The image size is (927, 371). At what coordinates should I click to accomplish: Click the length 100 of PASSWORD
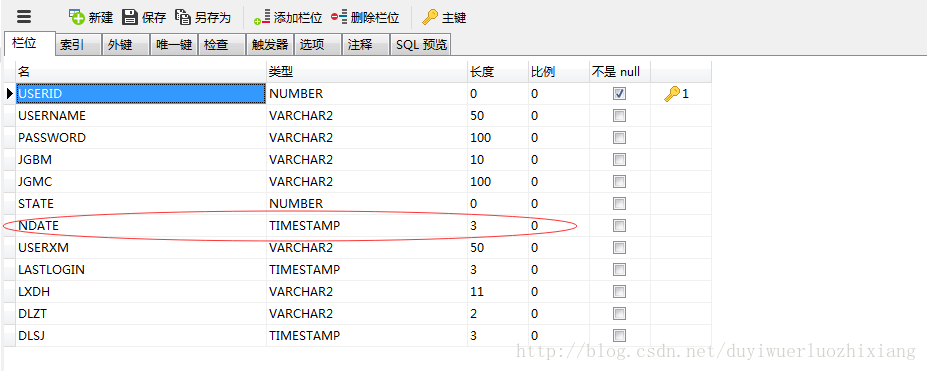(498, 138)
